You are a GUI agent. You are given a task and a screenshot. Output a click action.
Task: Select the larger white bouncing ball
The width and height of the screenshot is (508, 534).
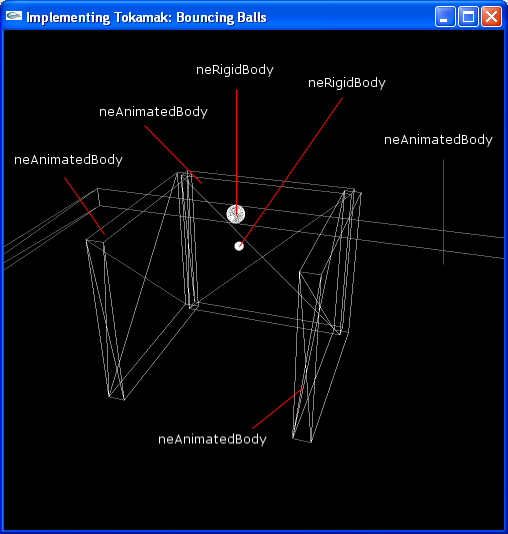[x=236, y=214]
